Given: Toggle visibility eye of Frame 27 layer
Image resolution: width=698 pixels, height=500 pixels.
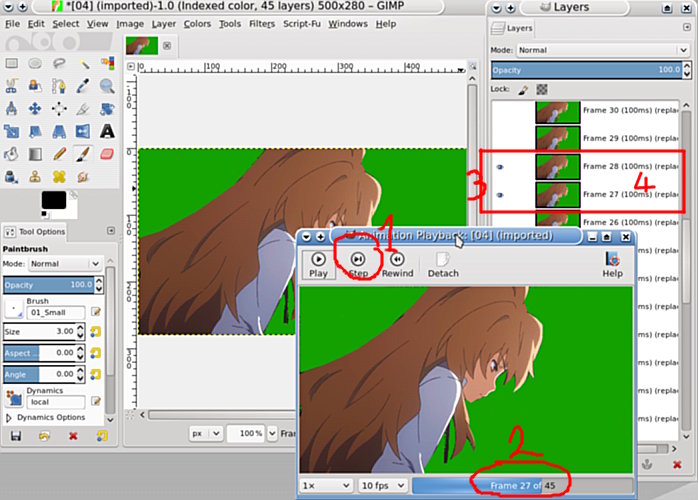Looking at the screenshot, I should 500,195.
